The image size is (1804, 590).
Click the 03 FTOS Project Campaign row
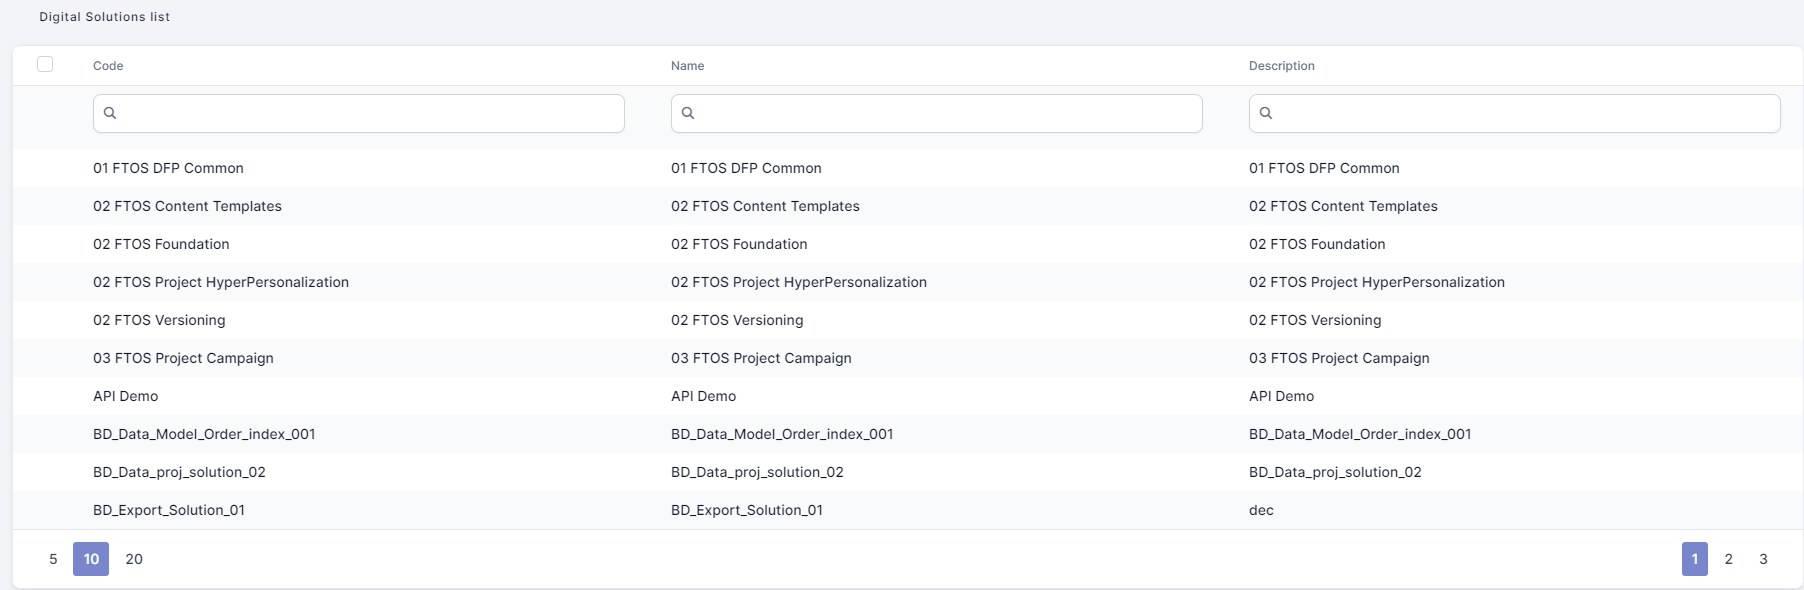(x=183, y=358)
